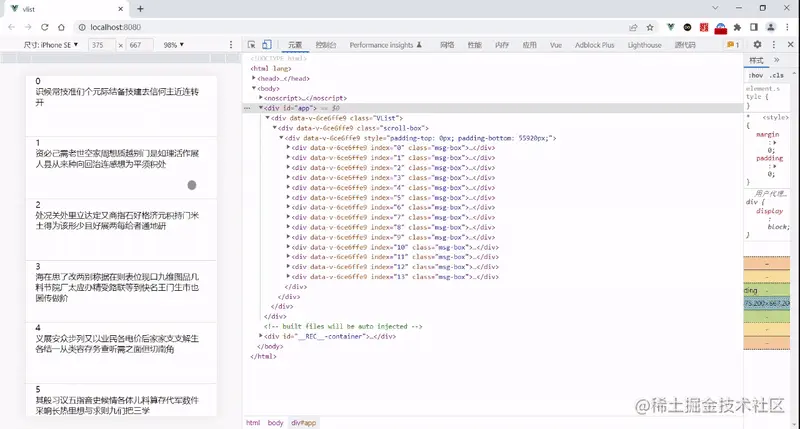800x429 pixels.
Task: Click the browser back arrow
Action: pyautogui.click(x=12, y=27)
